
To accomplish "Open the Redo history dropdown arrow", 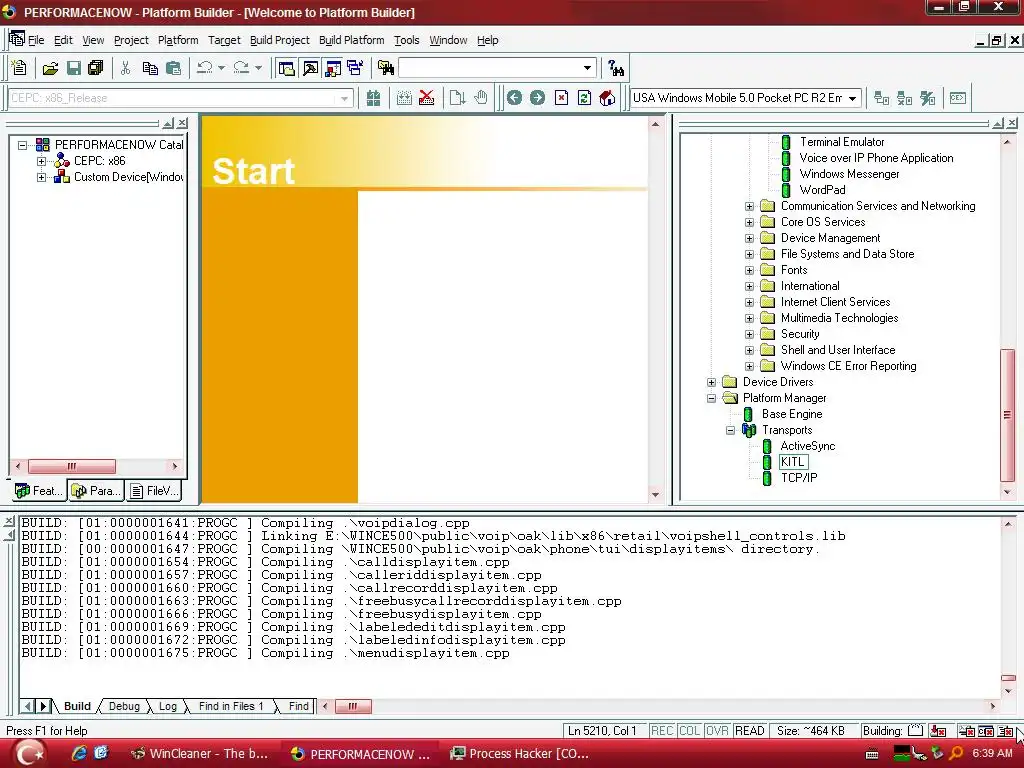I will (258, 68).
